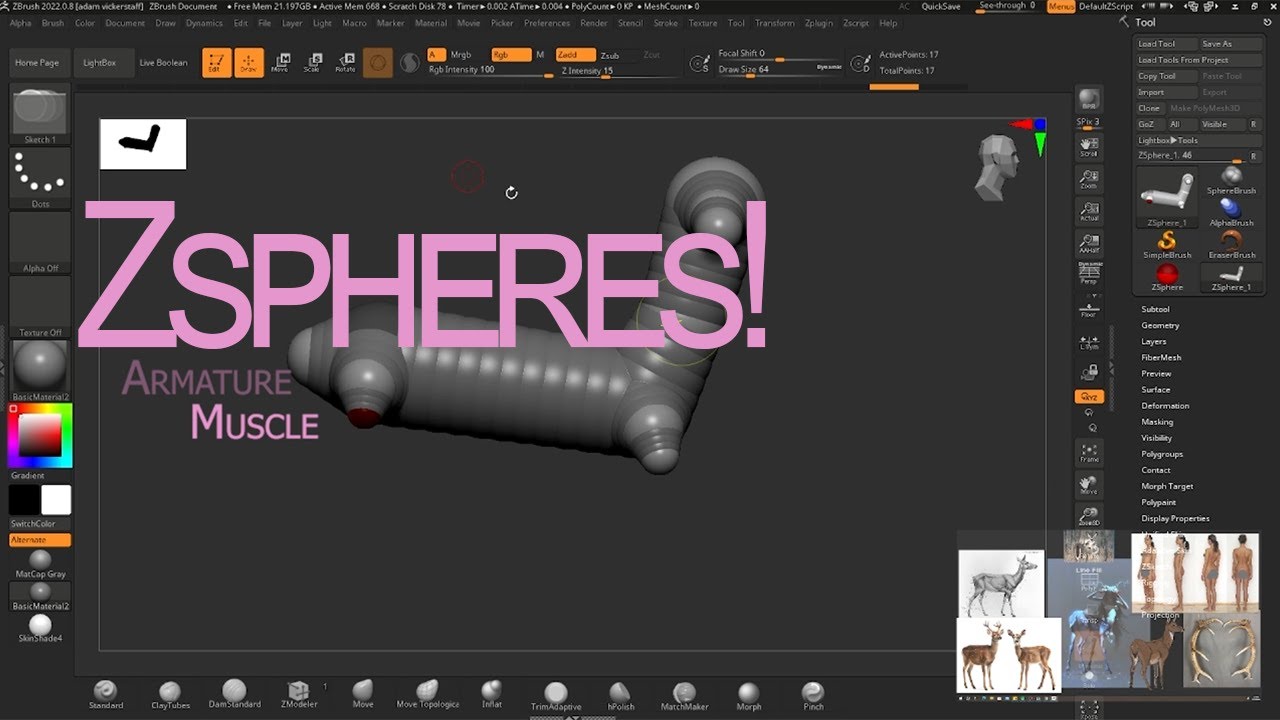This screenshot has height=720, width=1280.
Task: Click the QuickSave button
Action: tap(941, 6)
